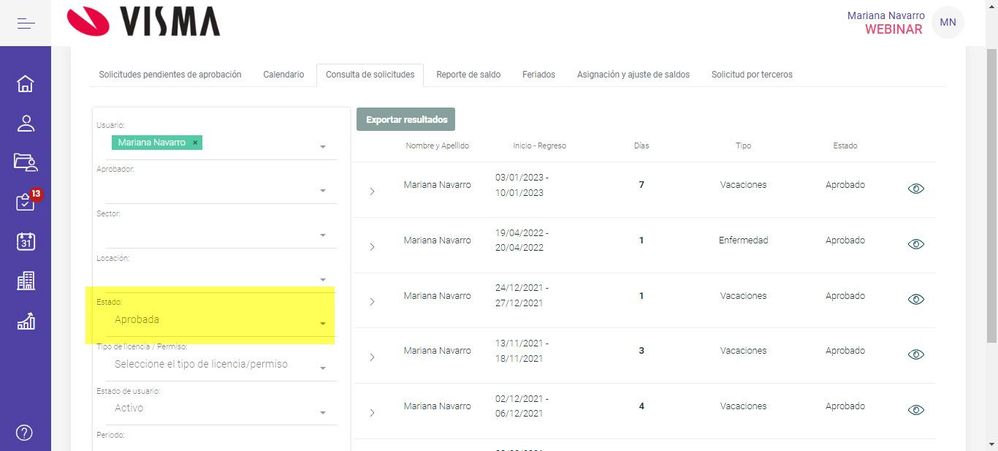Viewport: 998px width, 451px height.
Task: Open tasks icon with 13 badge
Action: (x=27, y=200)
